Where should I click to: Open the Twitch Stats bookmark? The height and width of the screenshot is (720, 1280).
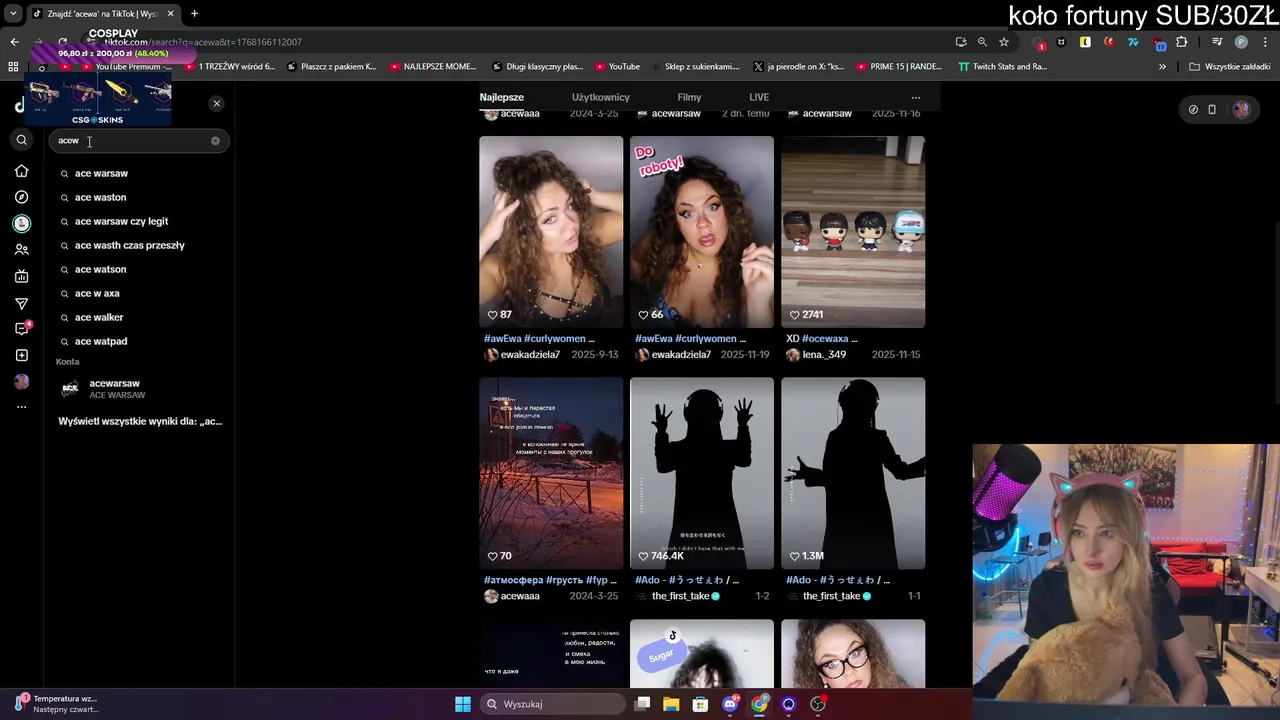pos(1002,67)
